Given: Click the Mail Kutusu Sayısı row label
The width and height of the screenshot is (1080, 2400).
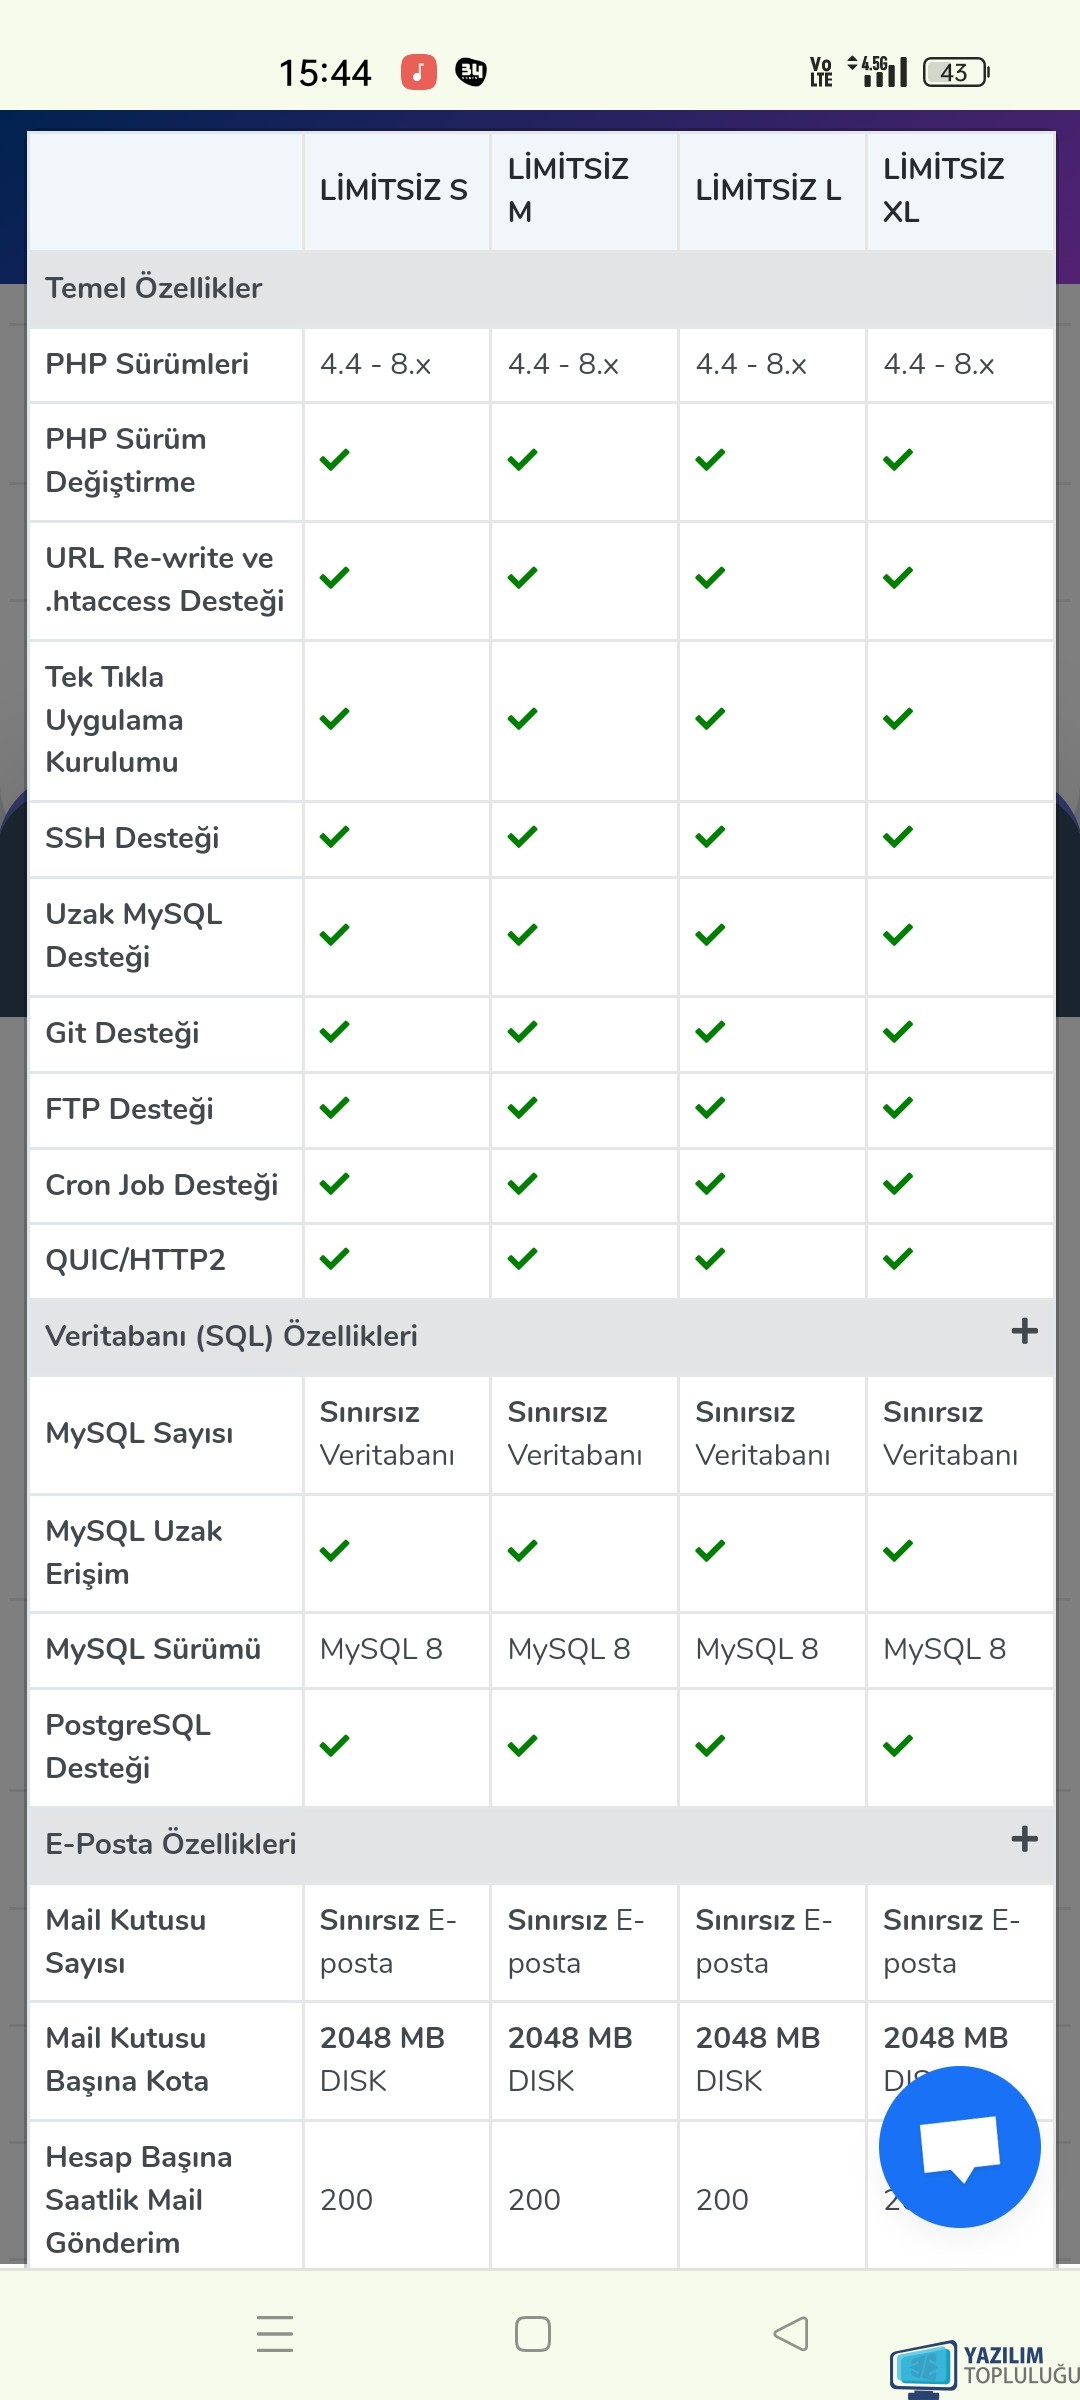Looking at the screenshot, I should coord(125,1942).
